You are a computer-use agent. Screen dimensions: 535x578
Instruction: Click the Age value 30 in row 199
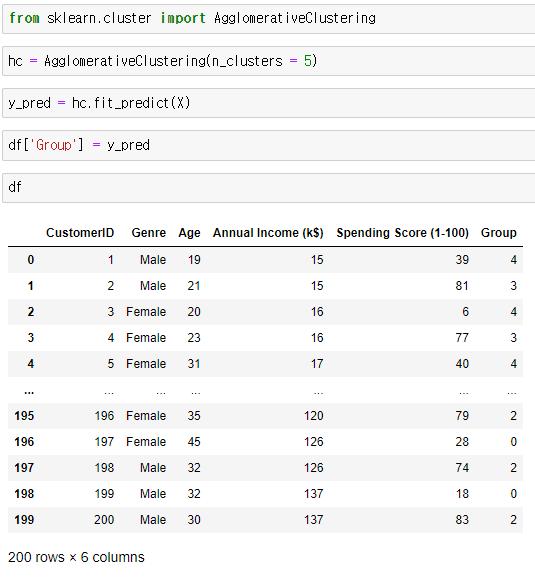(194, 520)
